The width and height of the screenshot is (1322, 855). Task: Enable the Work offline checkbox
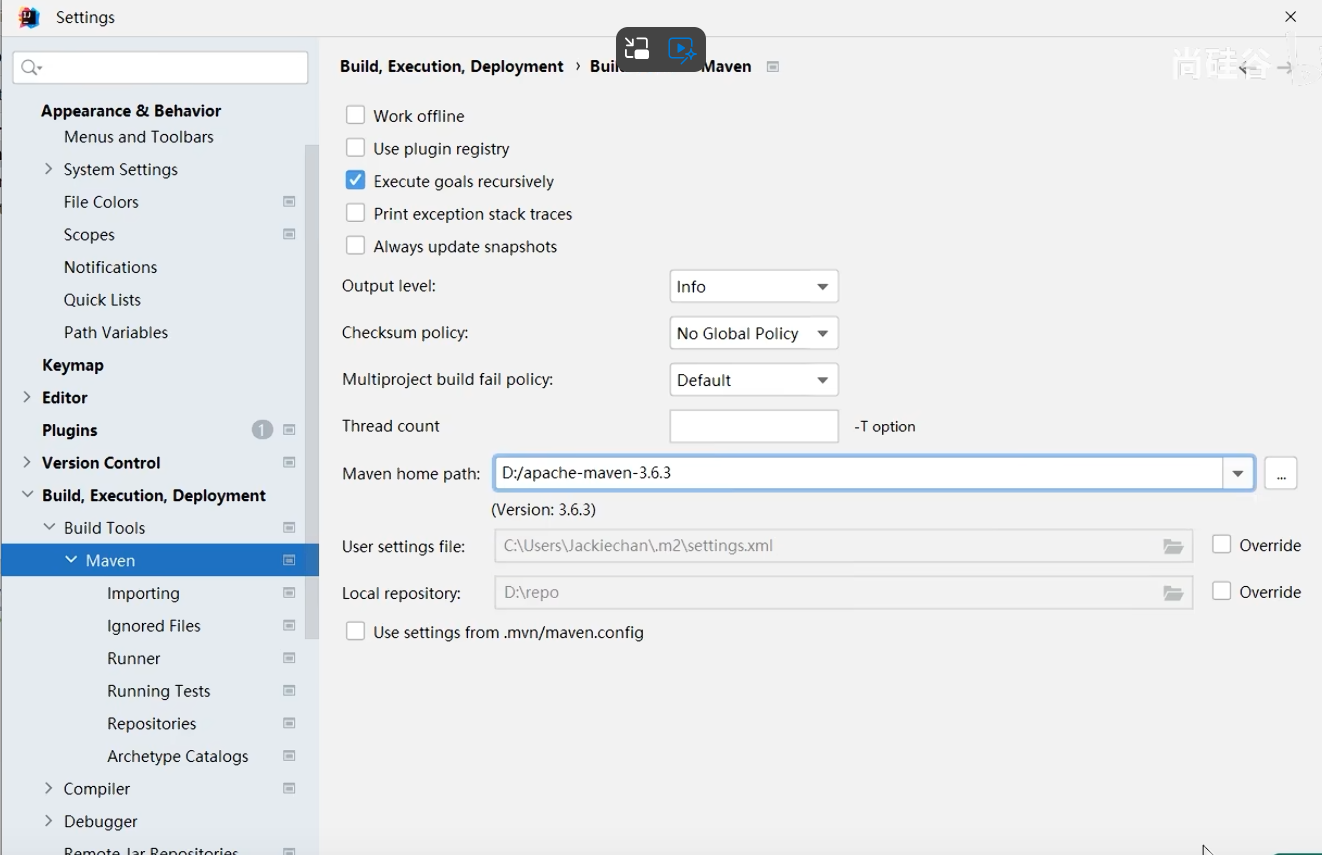pos(355,116)
